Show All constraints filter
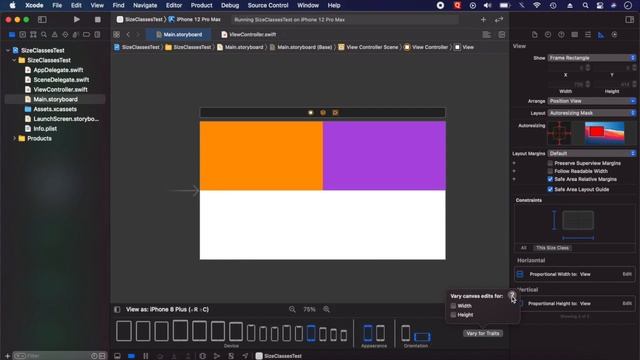Screen dimensions: 640x360 pos(524,248)
